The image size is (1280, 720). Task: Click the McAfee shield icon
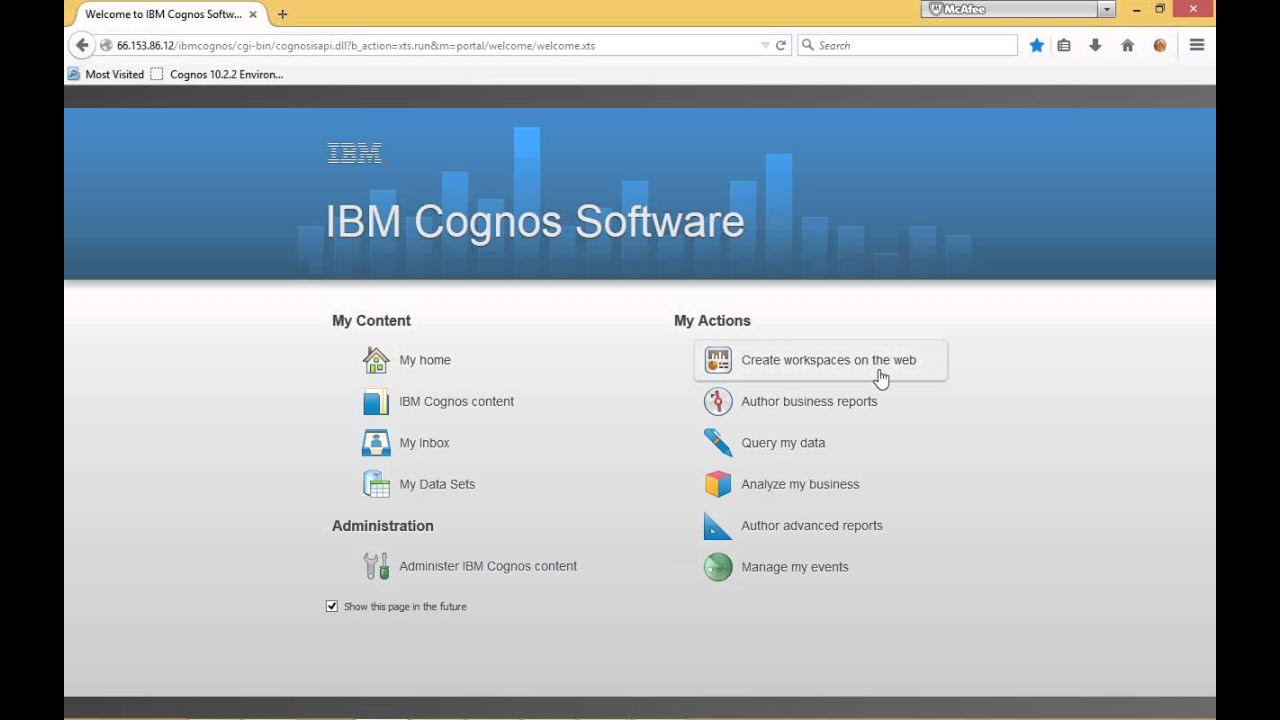point(936,9)
